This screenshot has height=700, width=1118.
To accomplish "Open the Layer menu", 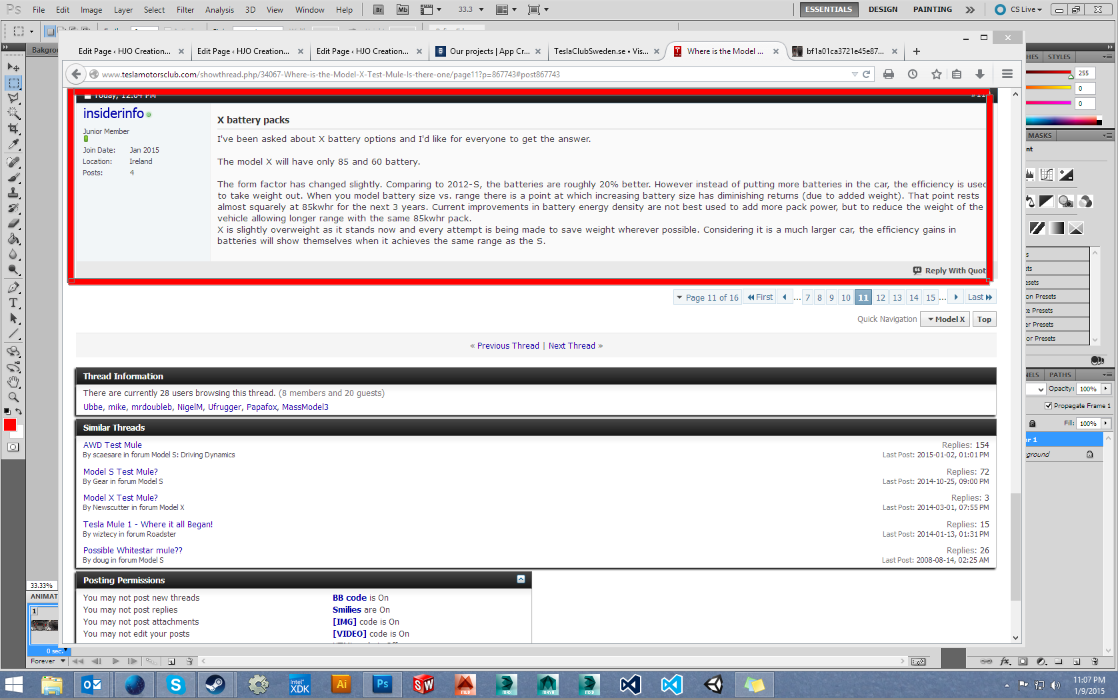I will coord(123,10).
